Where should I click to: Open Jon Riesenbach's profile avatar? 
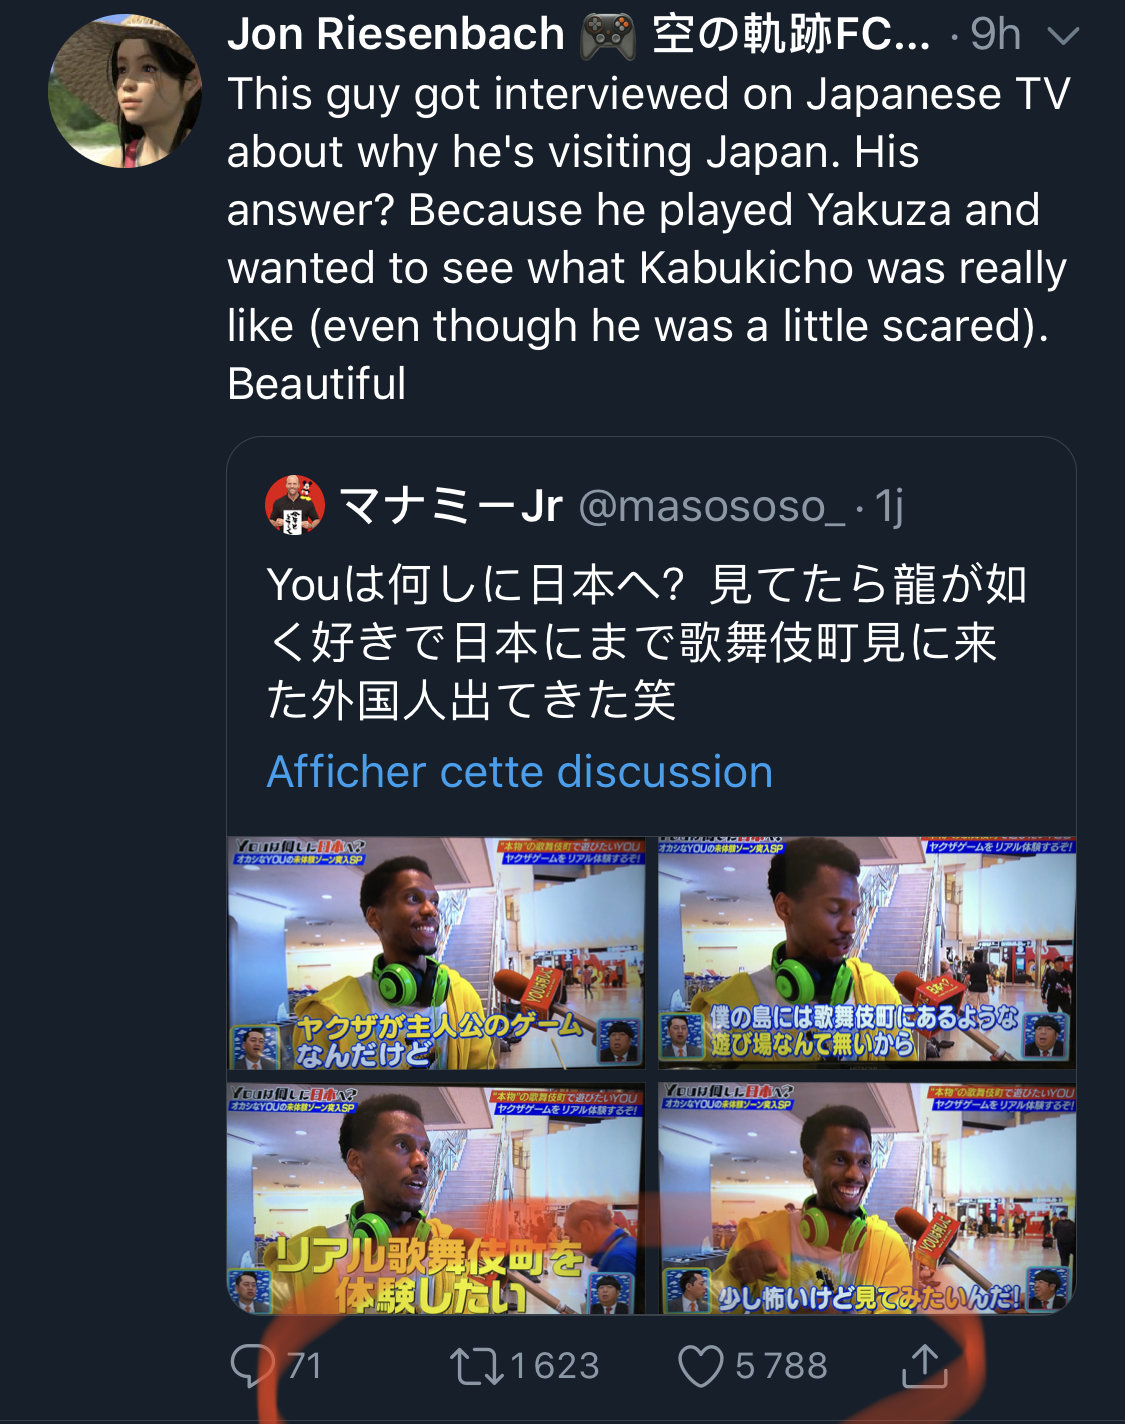[125, 91]
